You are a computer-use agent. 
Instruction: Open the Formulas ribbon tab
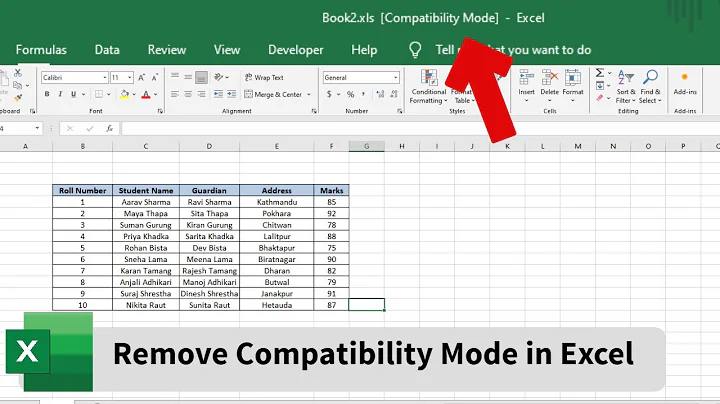(41, 50)
